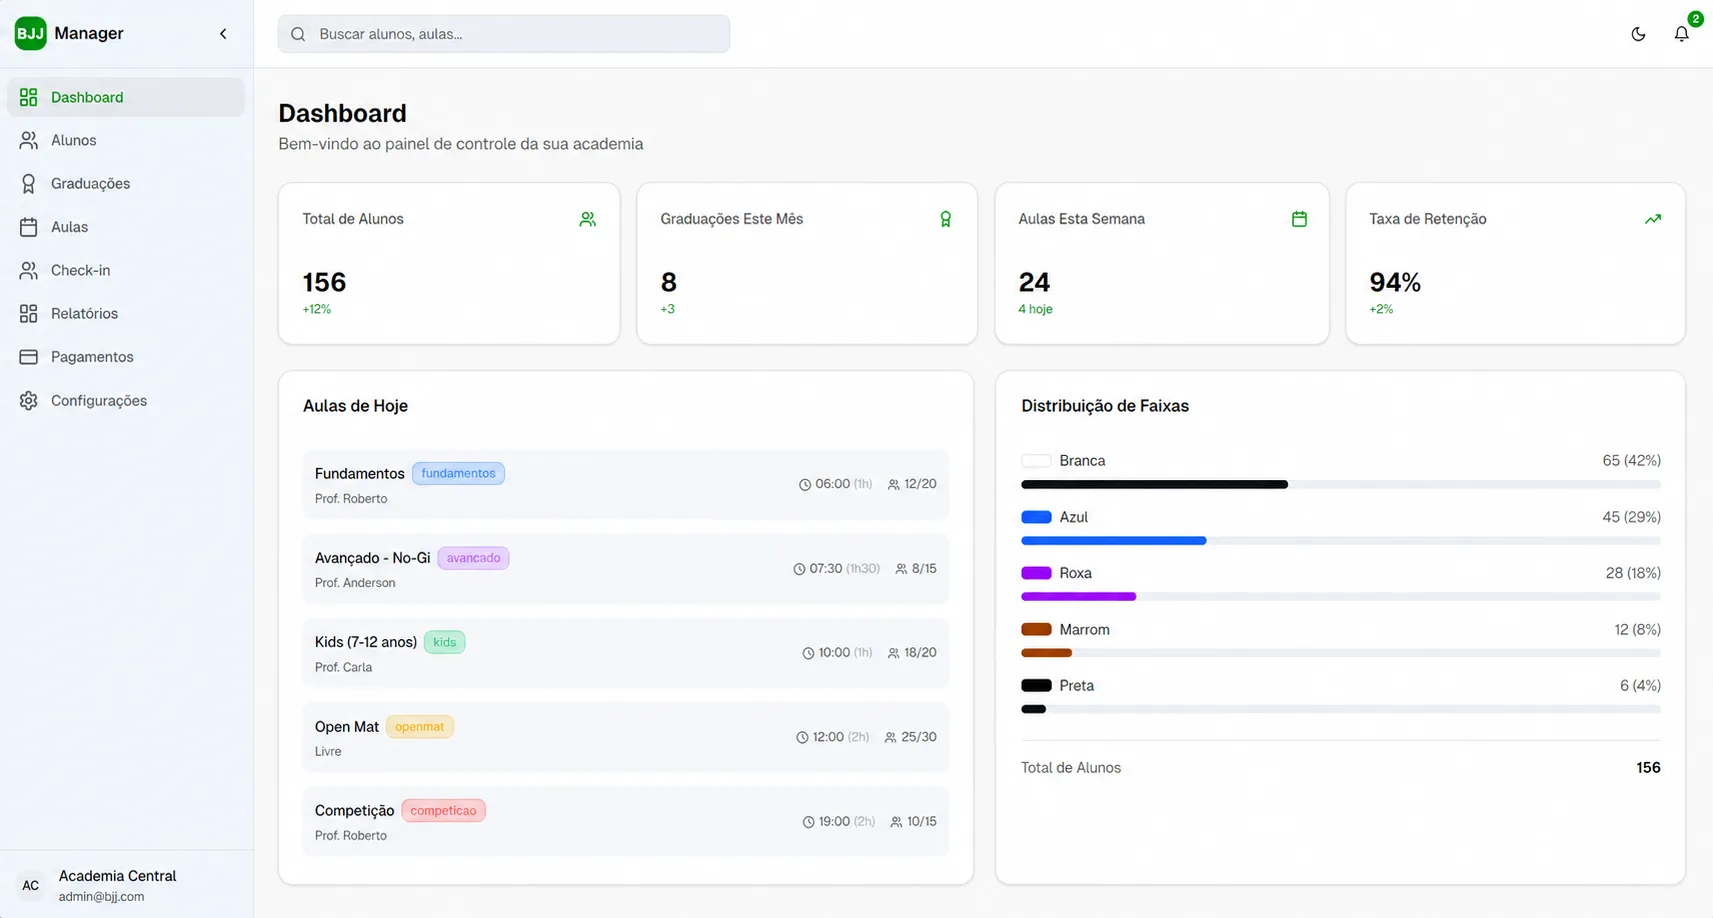Click the '+12%' growth text

click(x=317, y=309)
